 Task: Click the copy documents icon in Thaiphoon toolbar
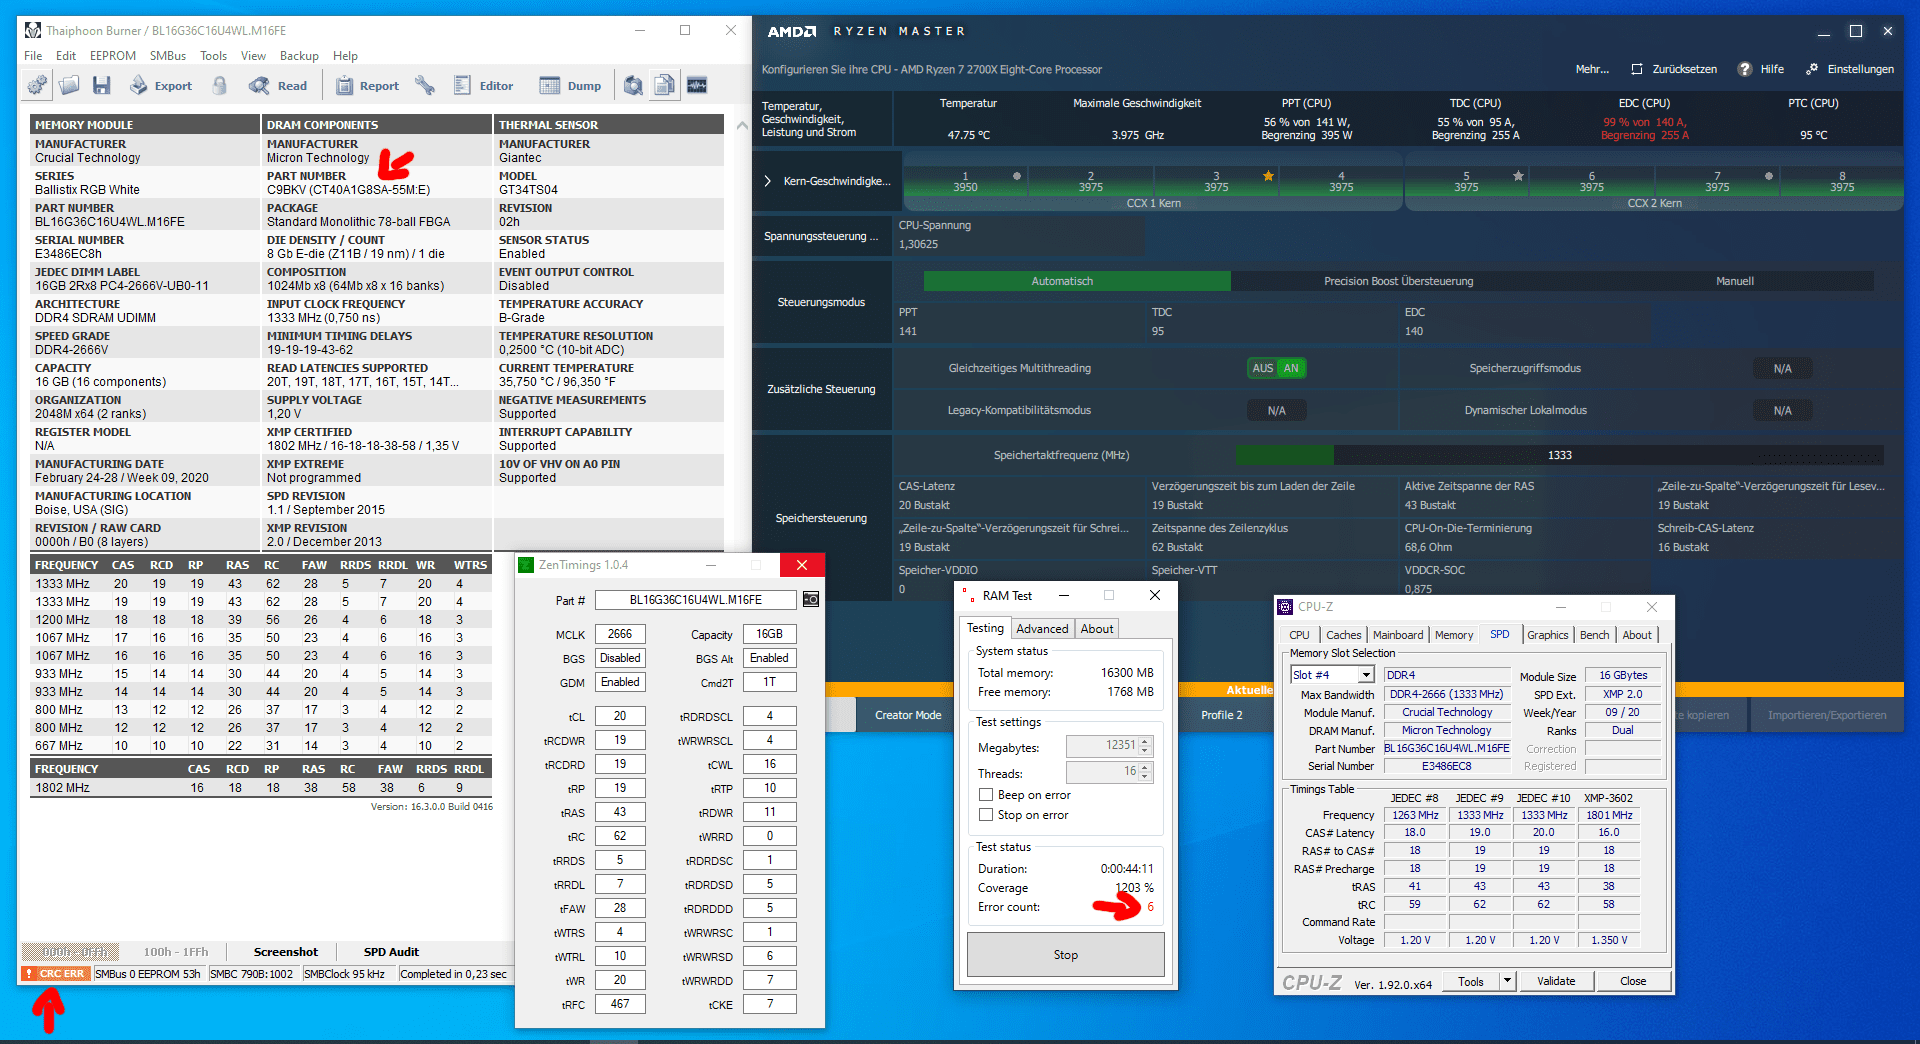[665, 86]
